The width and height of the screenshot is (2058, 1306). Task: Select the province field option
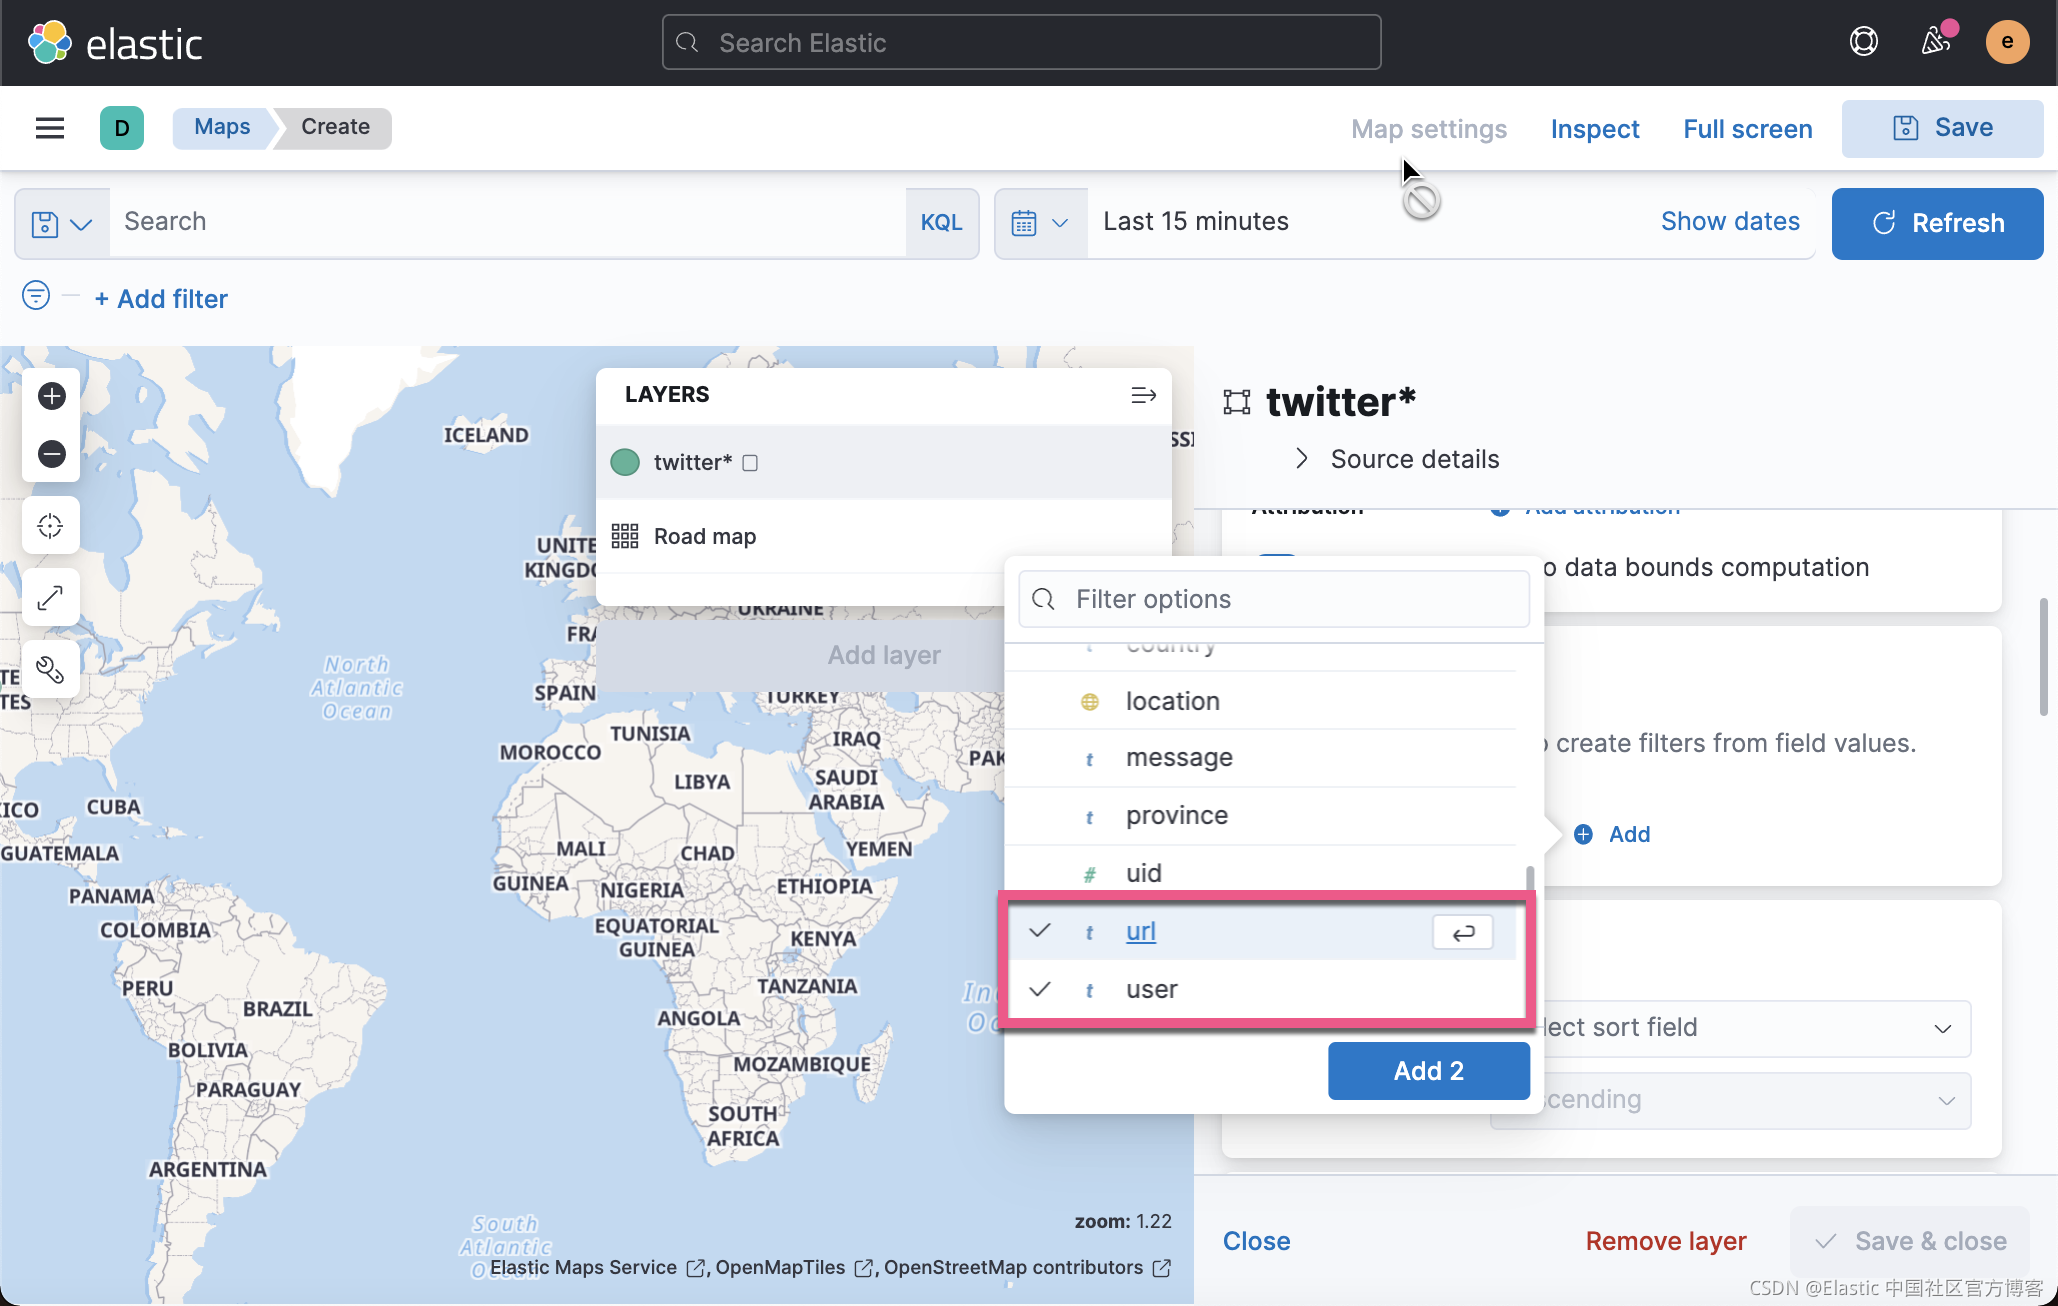click(1260, 816)
